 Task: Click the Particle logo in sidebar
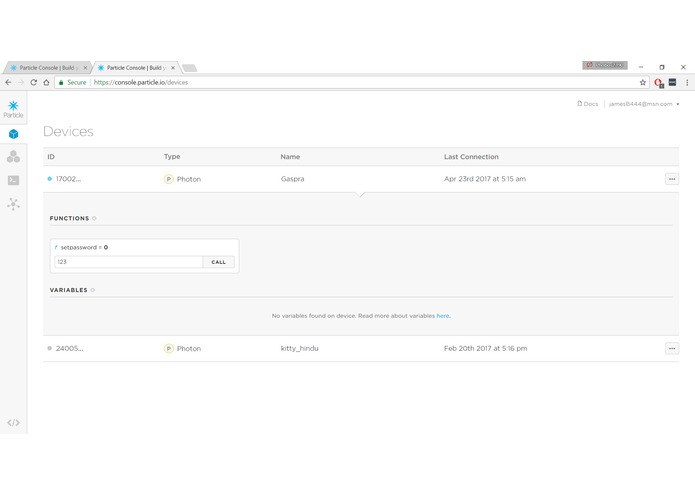(x=13, y=109)
